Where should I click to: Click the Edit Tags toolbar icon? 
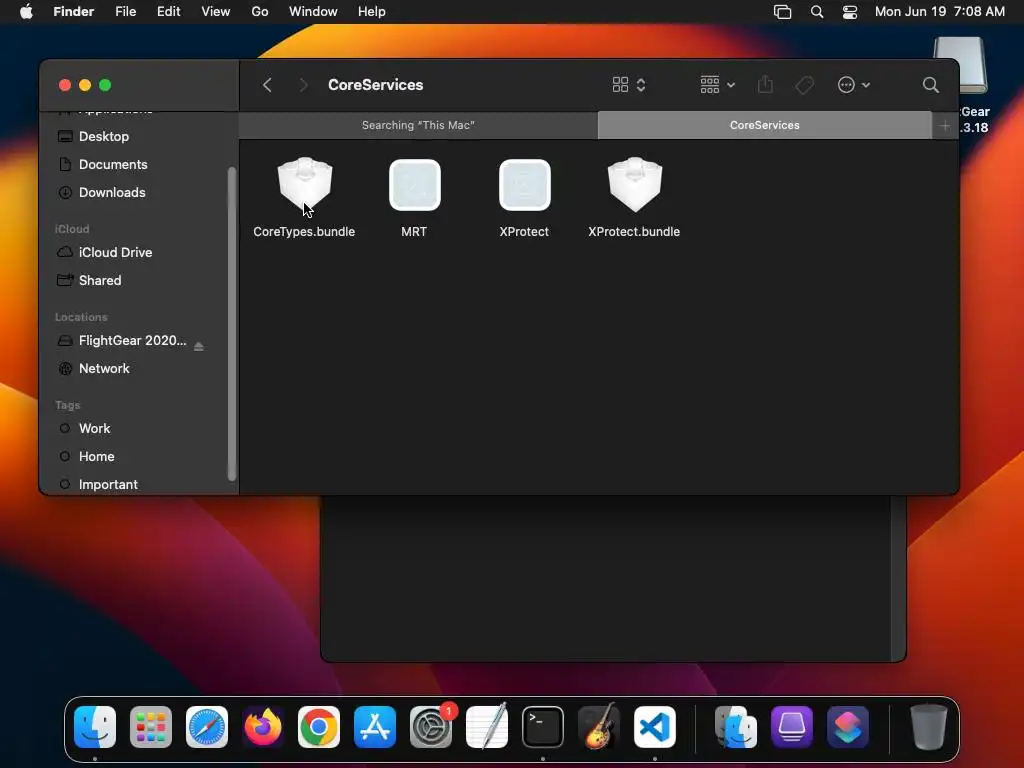[805, 85]
